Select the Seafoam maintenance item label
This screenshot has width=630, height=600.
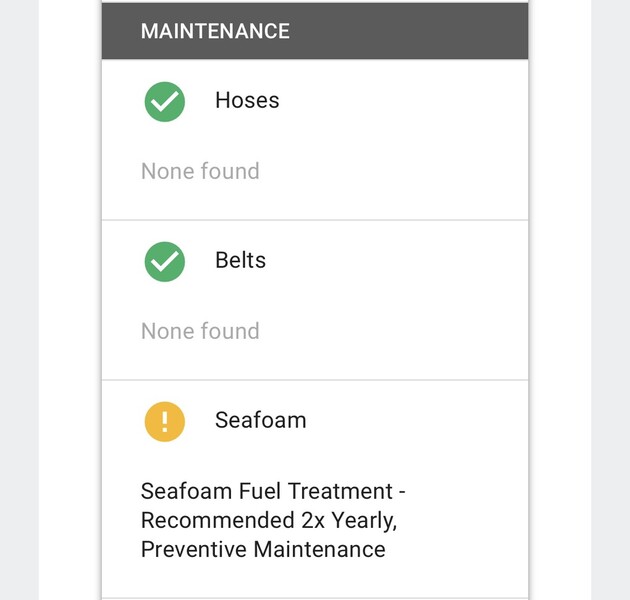(260, 421)
